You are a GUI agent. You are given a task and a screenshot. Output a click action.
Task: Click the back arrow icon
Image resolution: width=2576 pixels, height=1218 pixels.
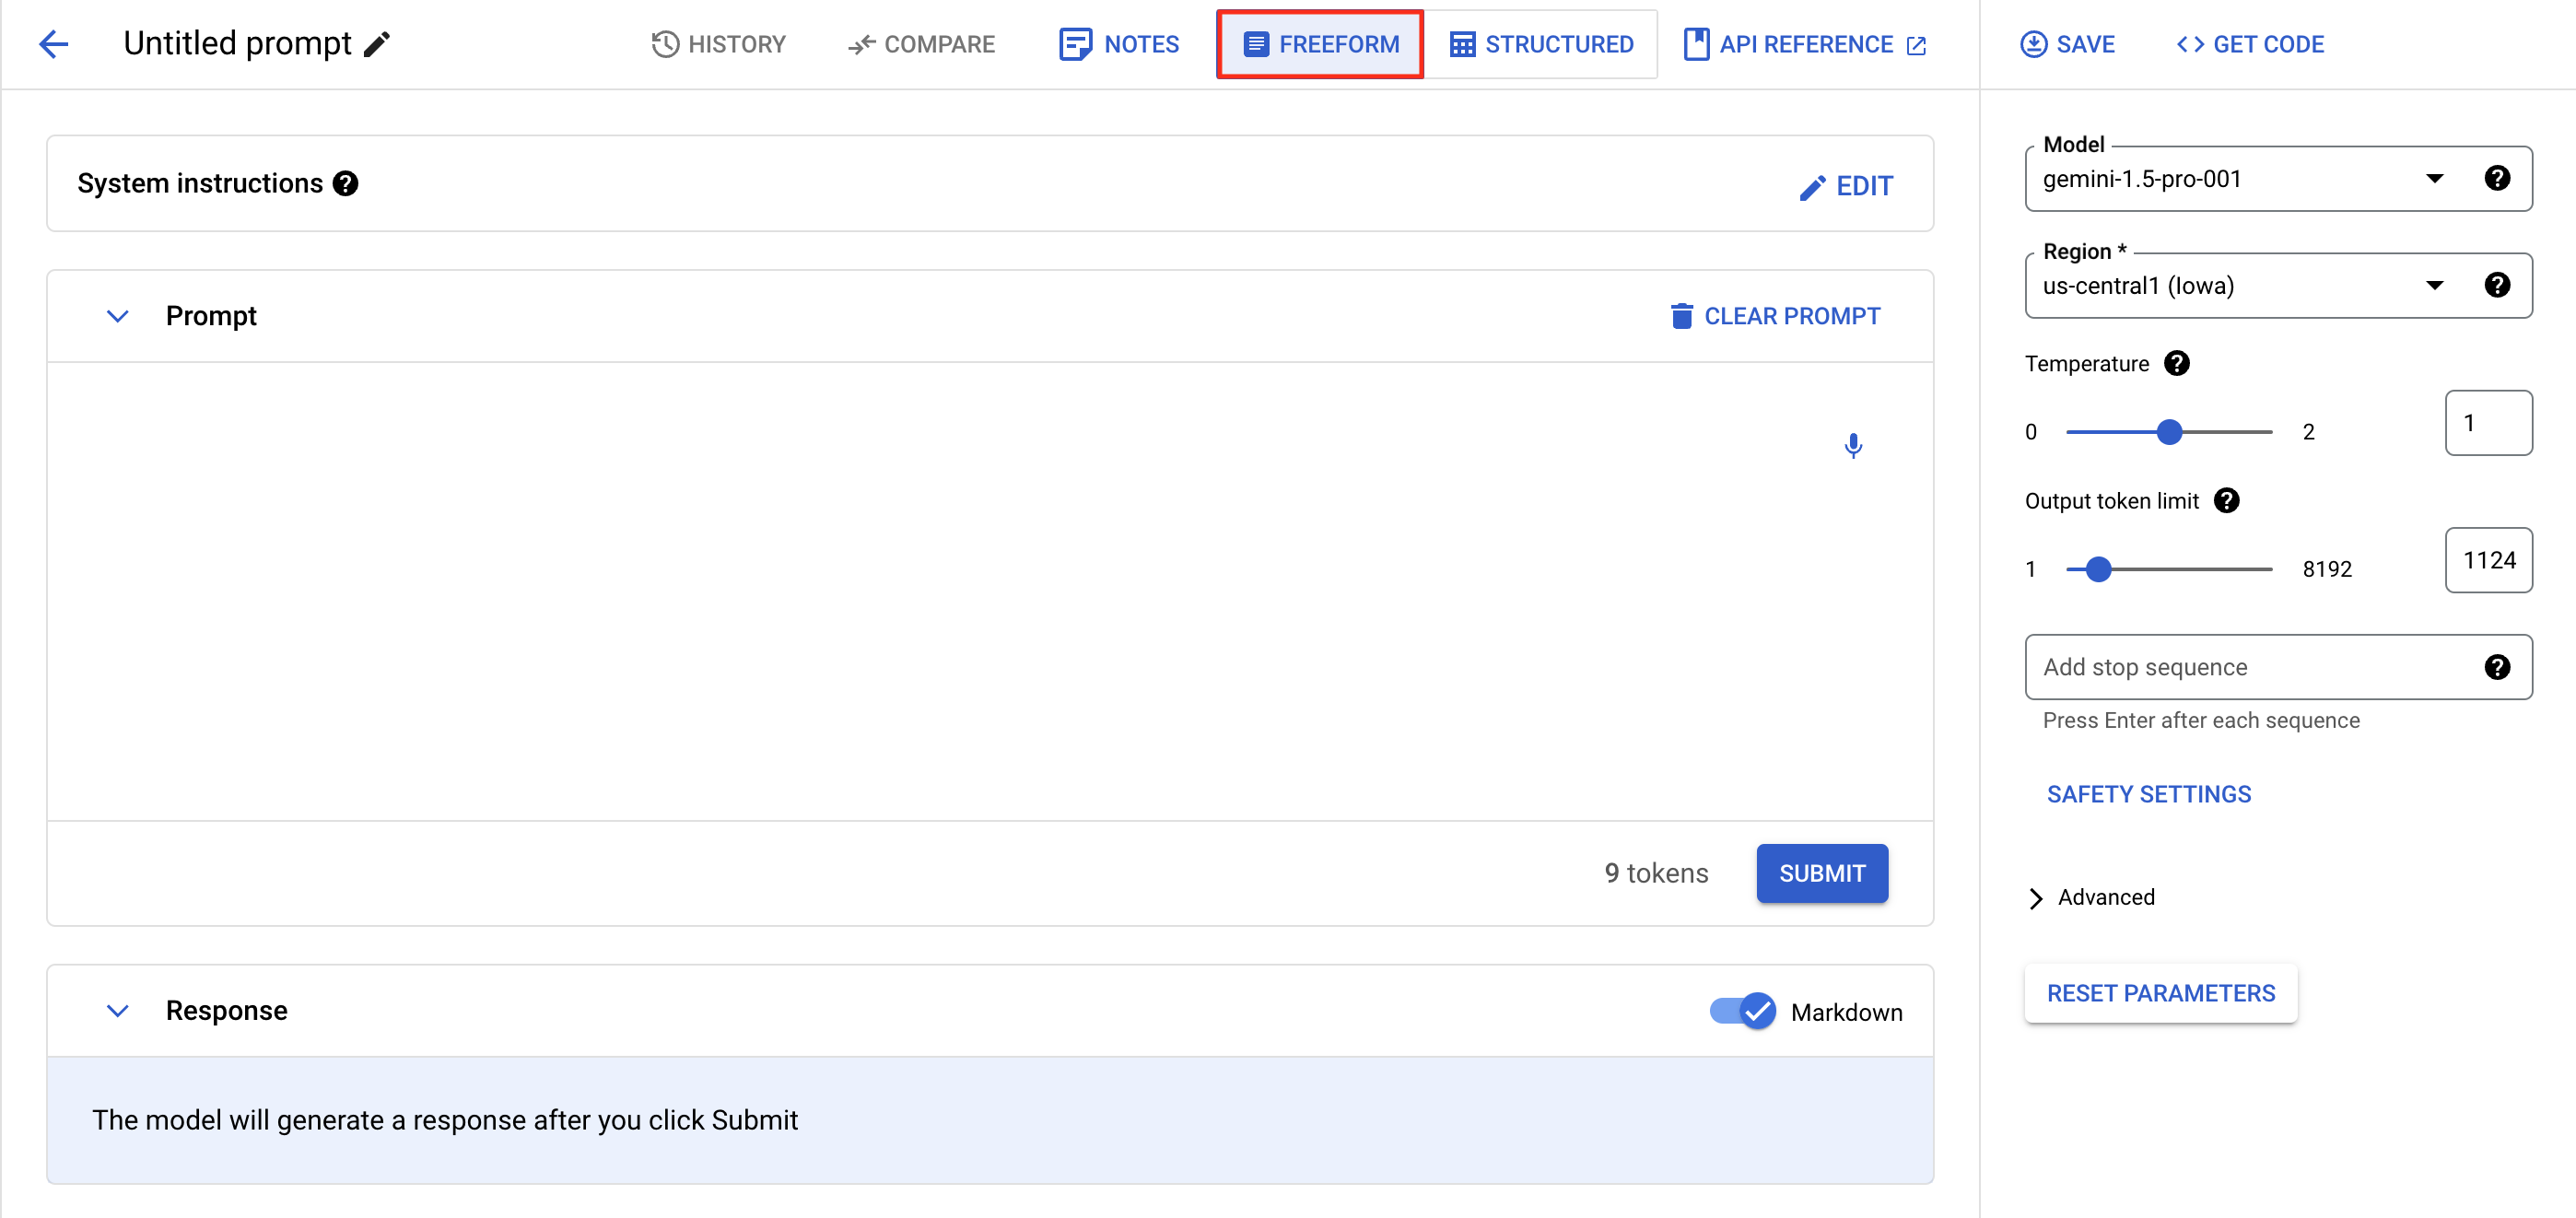(53, 44)
